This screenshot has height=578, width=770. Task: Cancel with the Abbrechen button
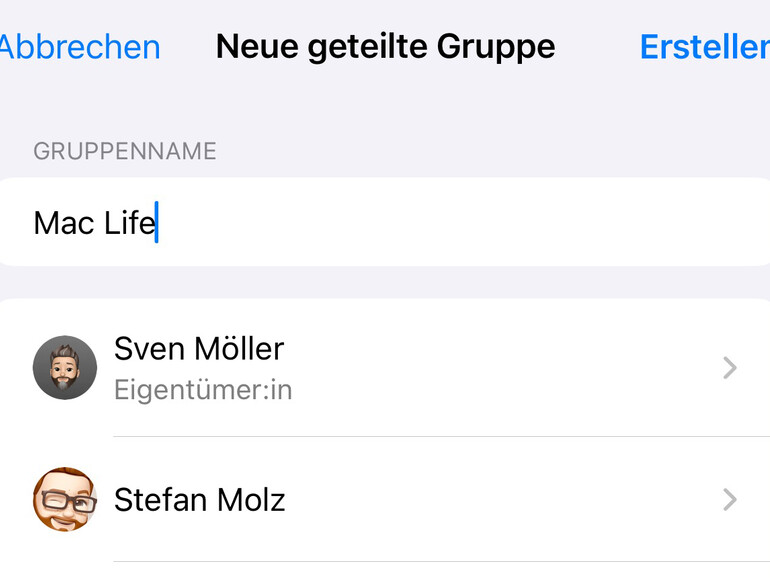[x=80, y=47]
